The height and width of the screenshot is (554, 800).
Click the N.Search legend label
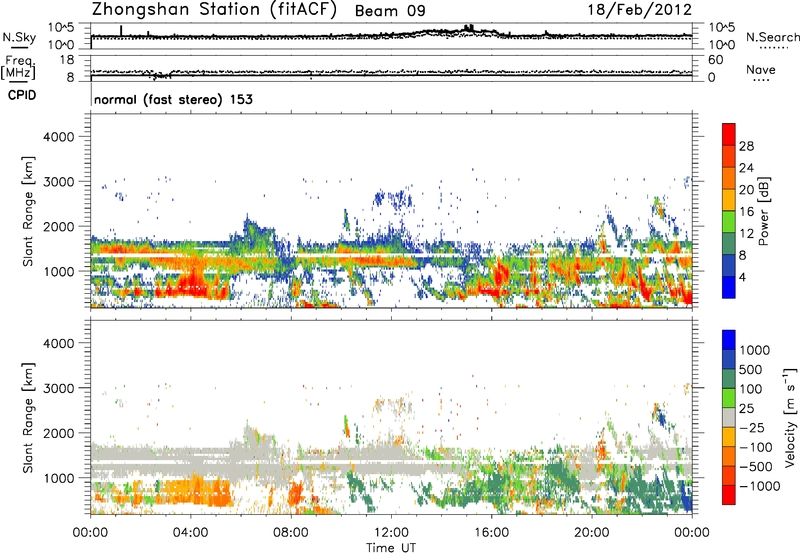[772, 37]
